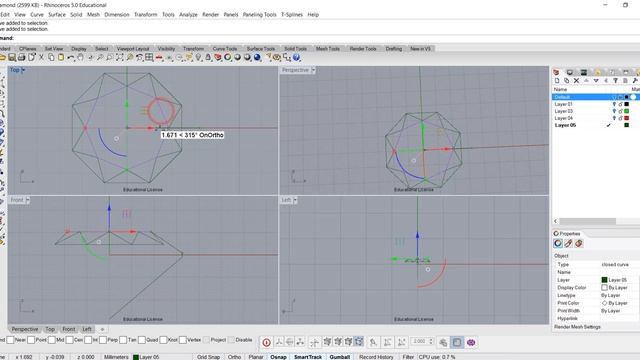Viewport: 640px width, 360px height.
Task: Toggle Planar in status bar
Action: tap(256, 357)
